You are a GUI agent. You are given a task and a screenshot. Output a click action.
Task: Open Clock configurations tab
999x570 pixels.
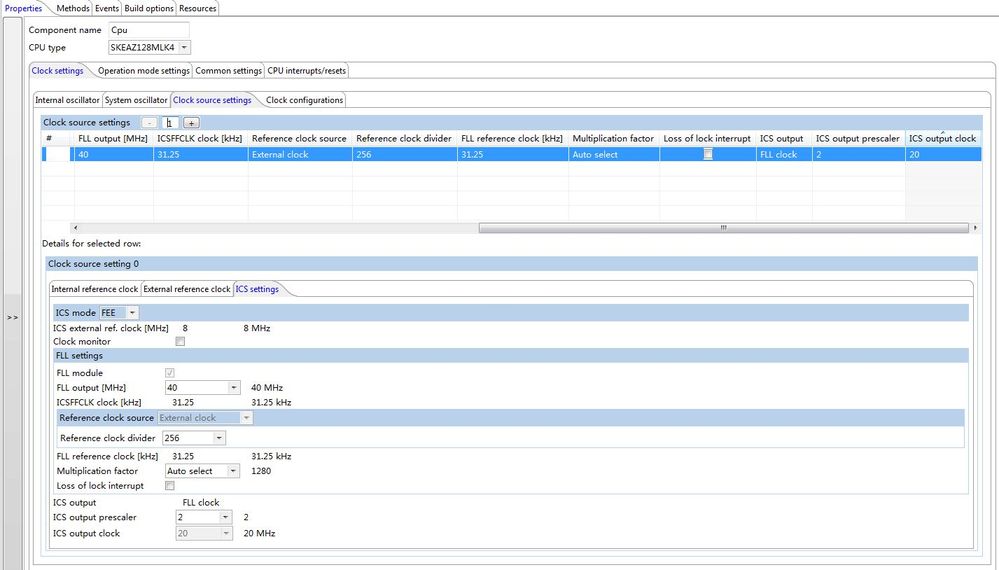tap(305, 100)
